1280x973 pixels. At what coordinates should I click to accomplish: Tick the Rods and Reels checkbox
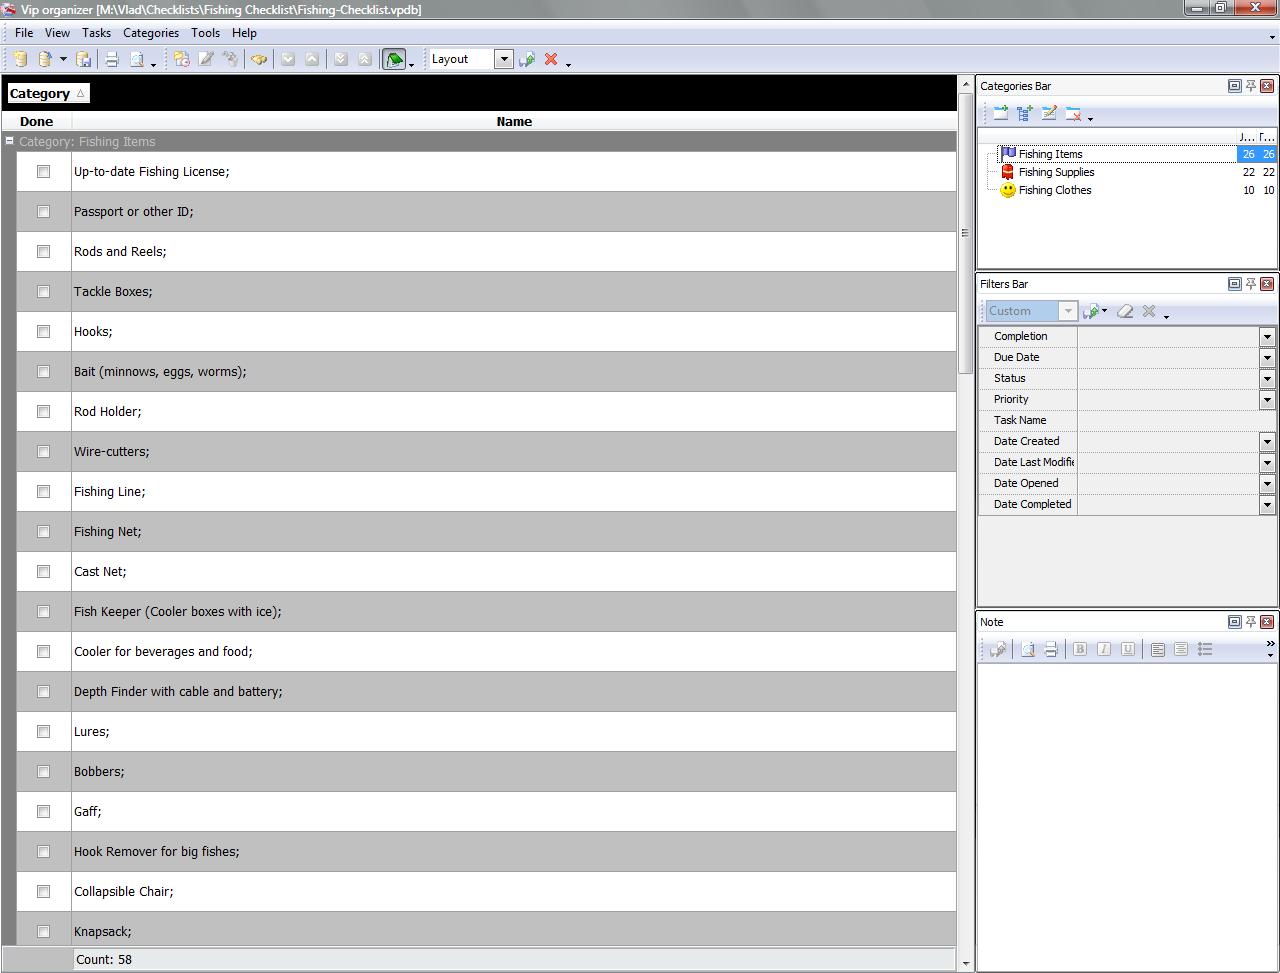tap(43, 252)
